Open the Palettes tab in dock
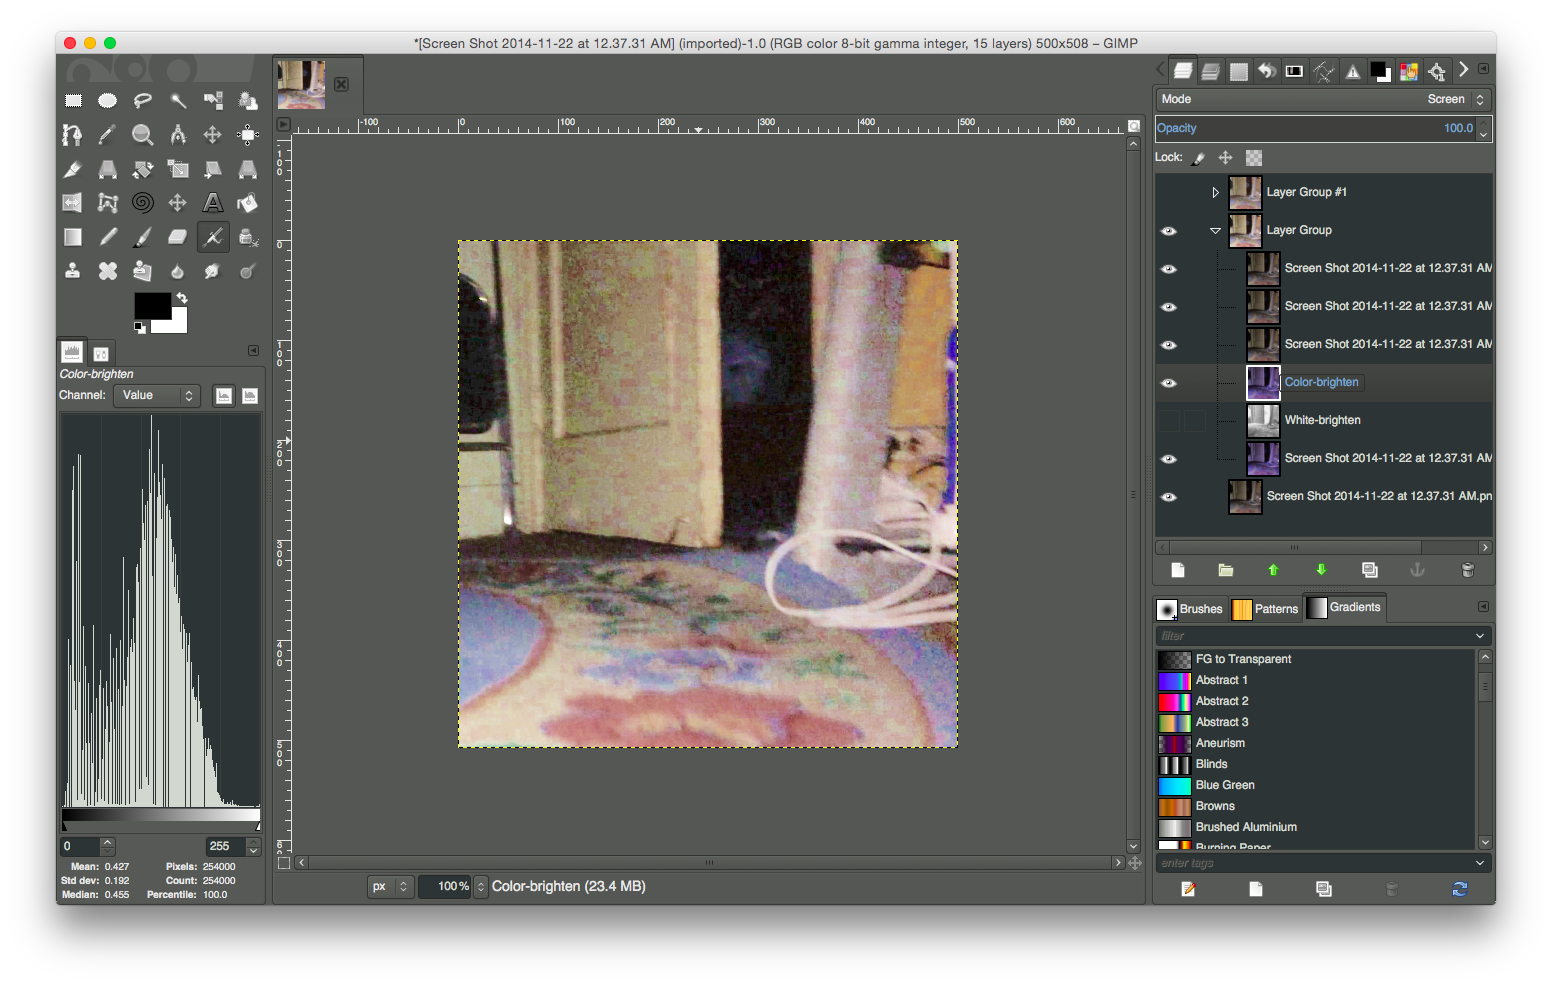1552x985 pixels. click(x=1408, y=71)
